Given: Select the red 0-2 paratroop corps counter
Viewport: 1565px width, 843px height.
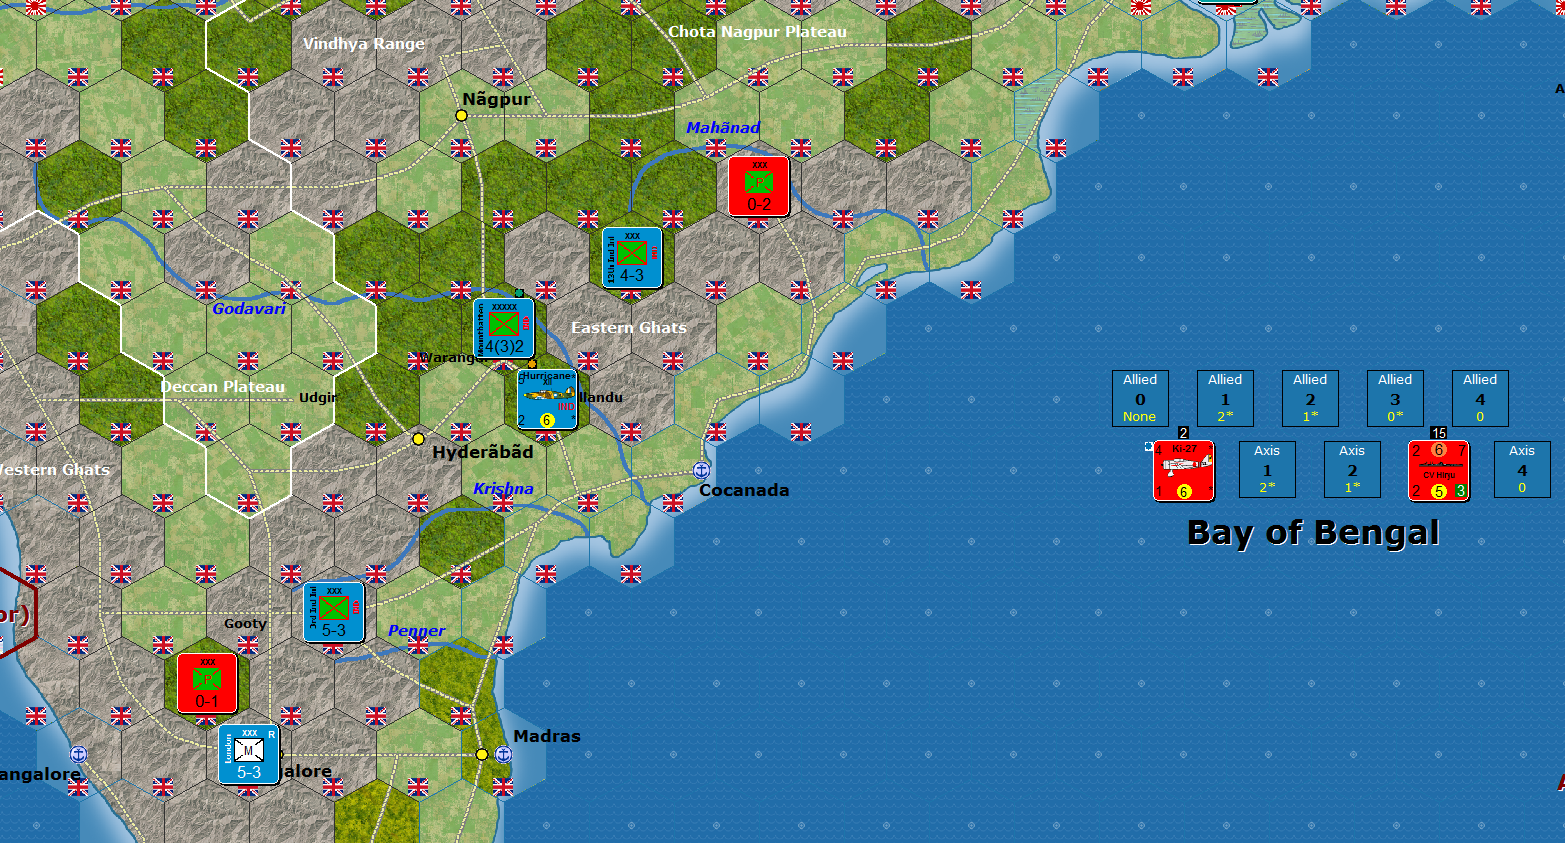Looking at the screenshot, I should tap(758, 186).
